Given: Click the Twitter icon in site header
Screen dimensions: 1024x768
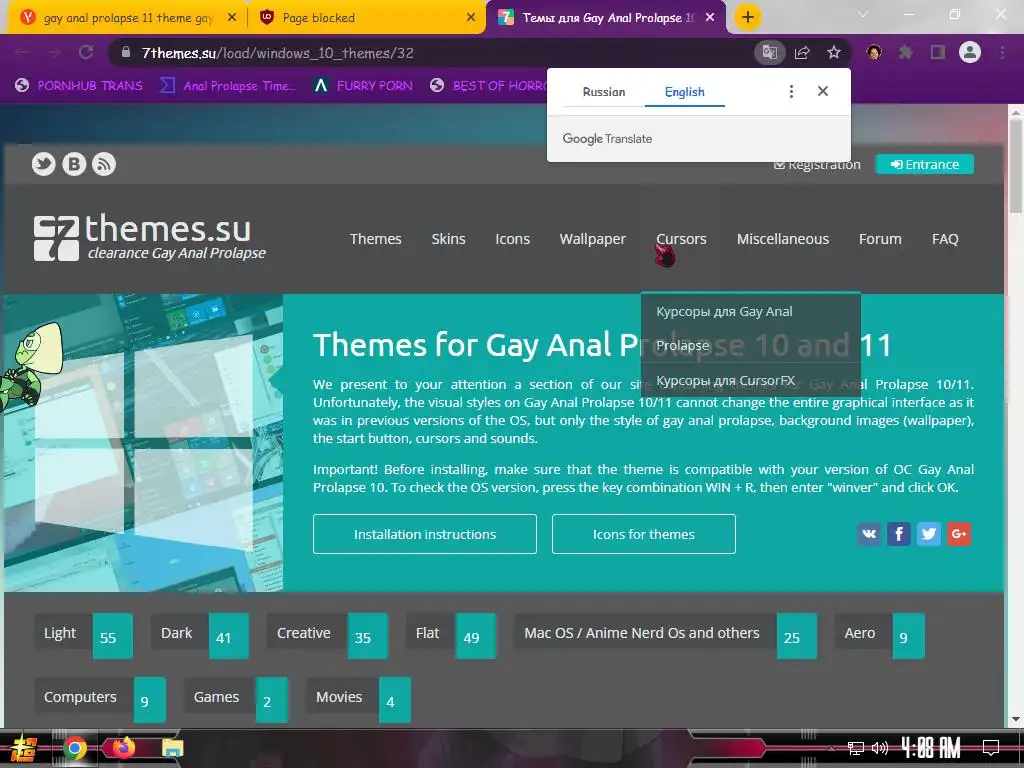Looking at the screenshot, I should 44,164.
